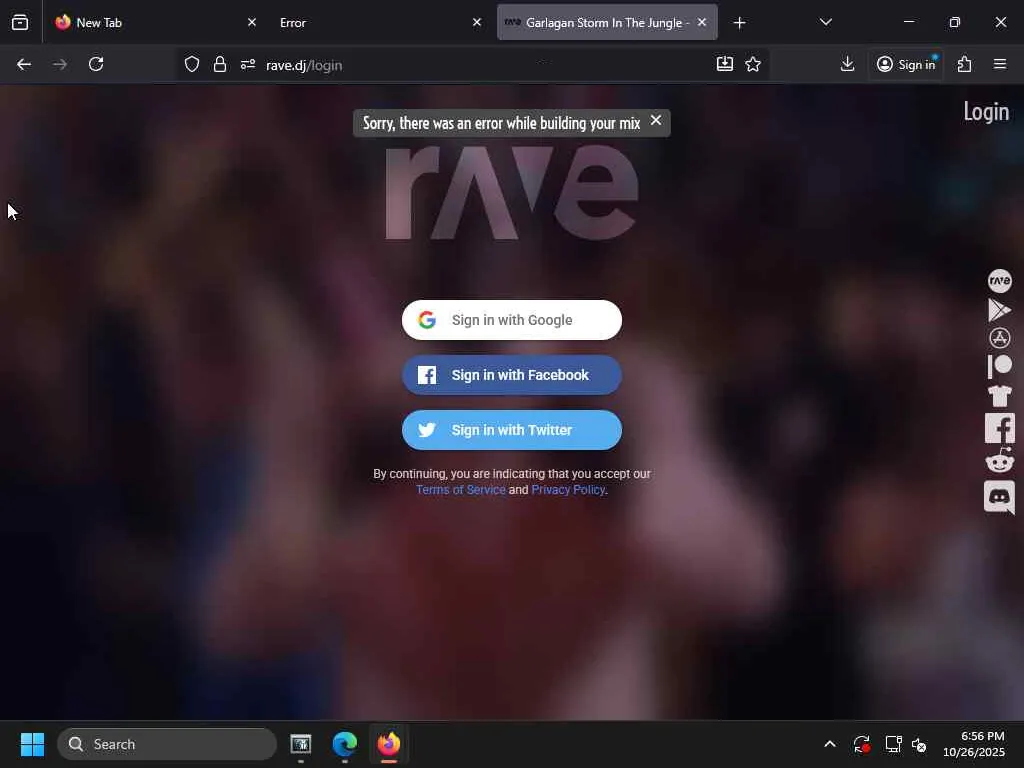
Task: Close the Error tab
Action: click(x=477, y=22)
